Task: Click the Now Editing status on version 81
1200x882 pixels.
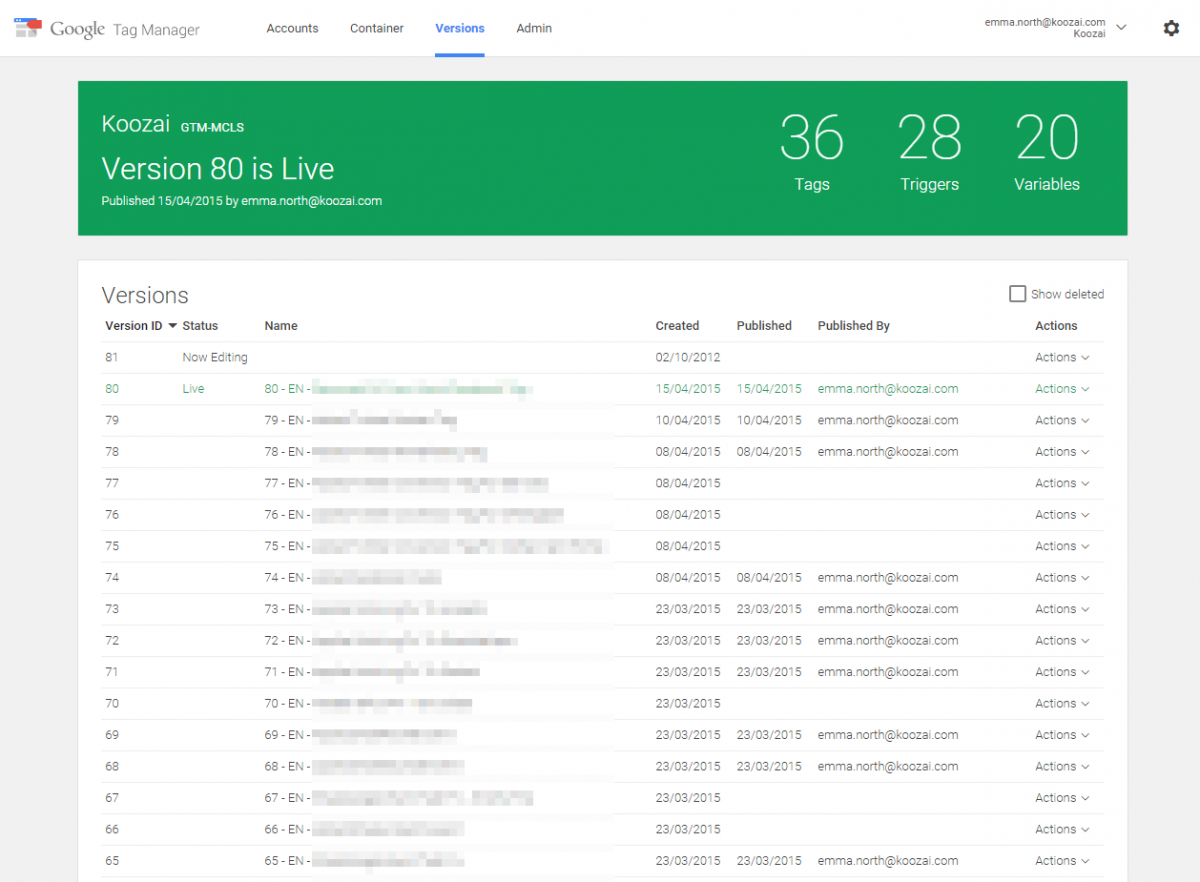Action: [215, 357]
